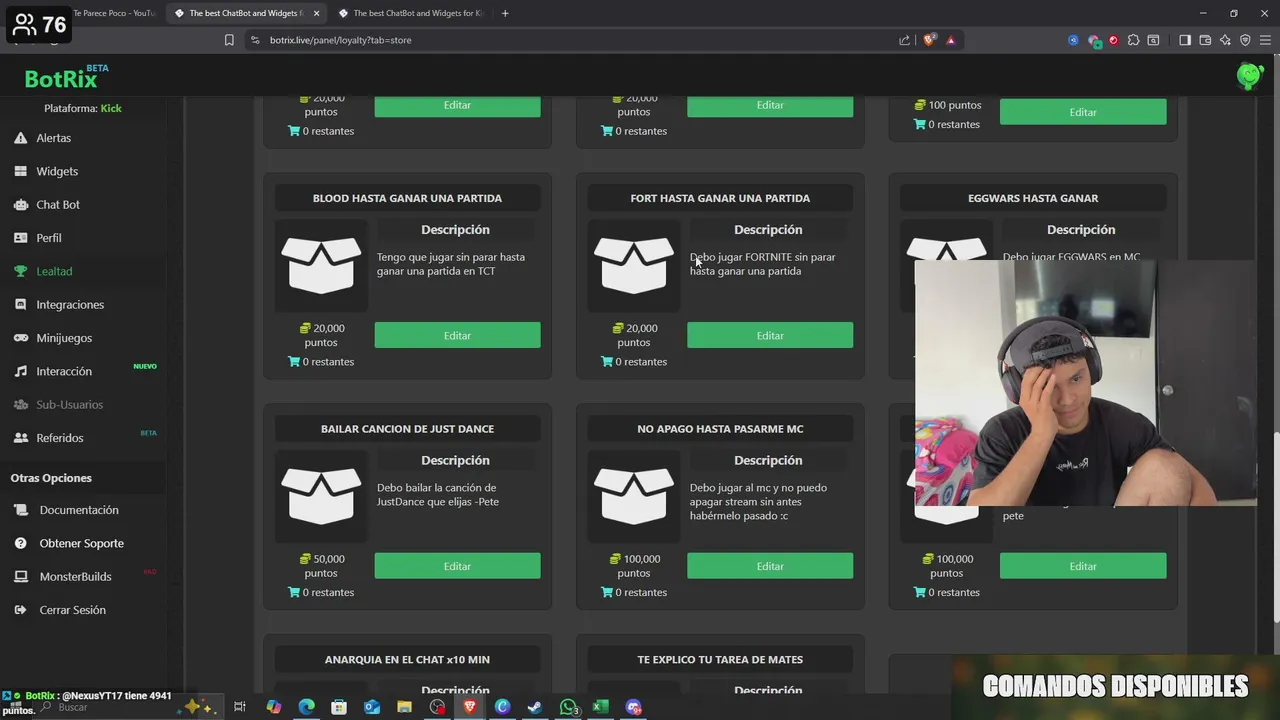The width and height of the screenshot is (1280, 720).
Task: Click the Otras Opciones heading
Action: point(51,478)
